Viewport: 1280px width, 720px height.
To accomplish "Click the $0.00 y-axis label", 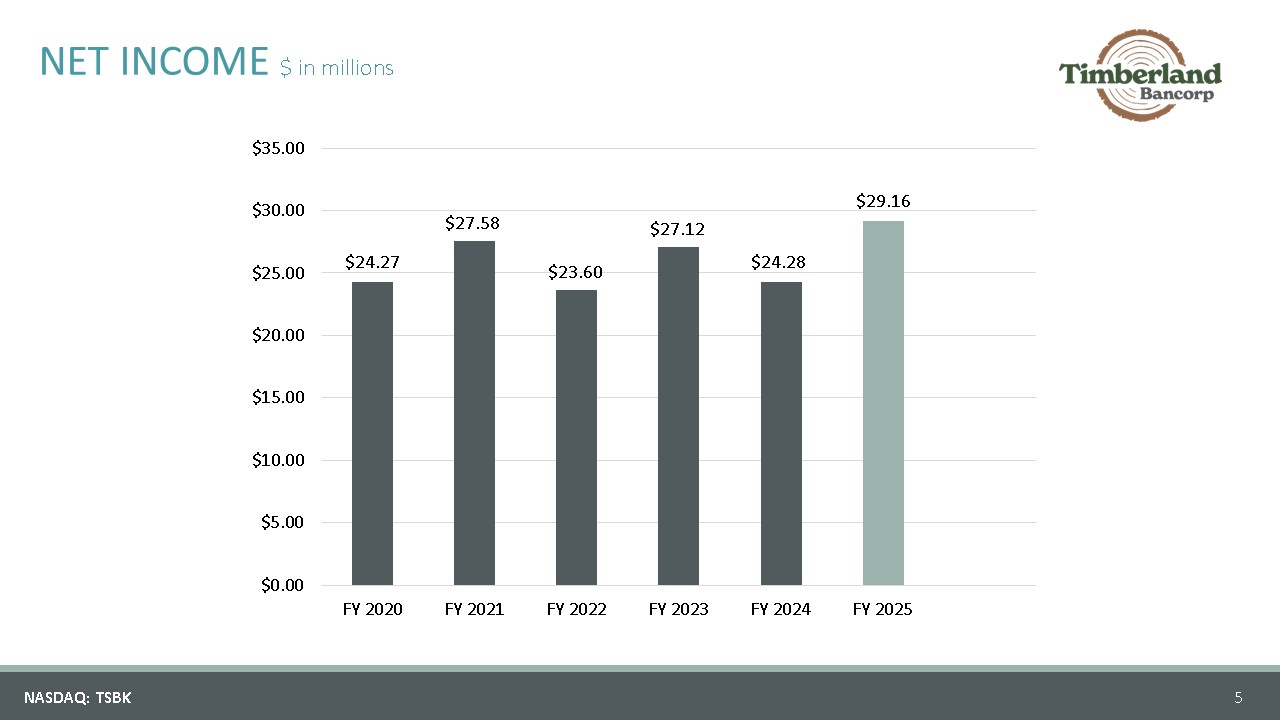I will 282,585.
